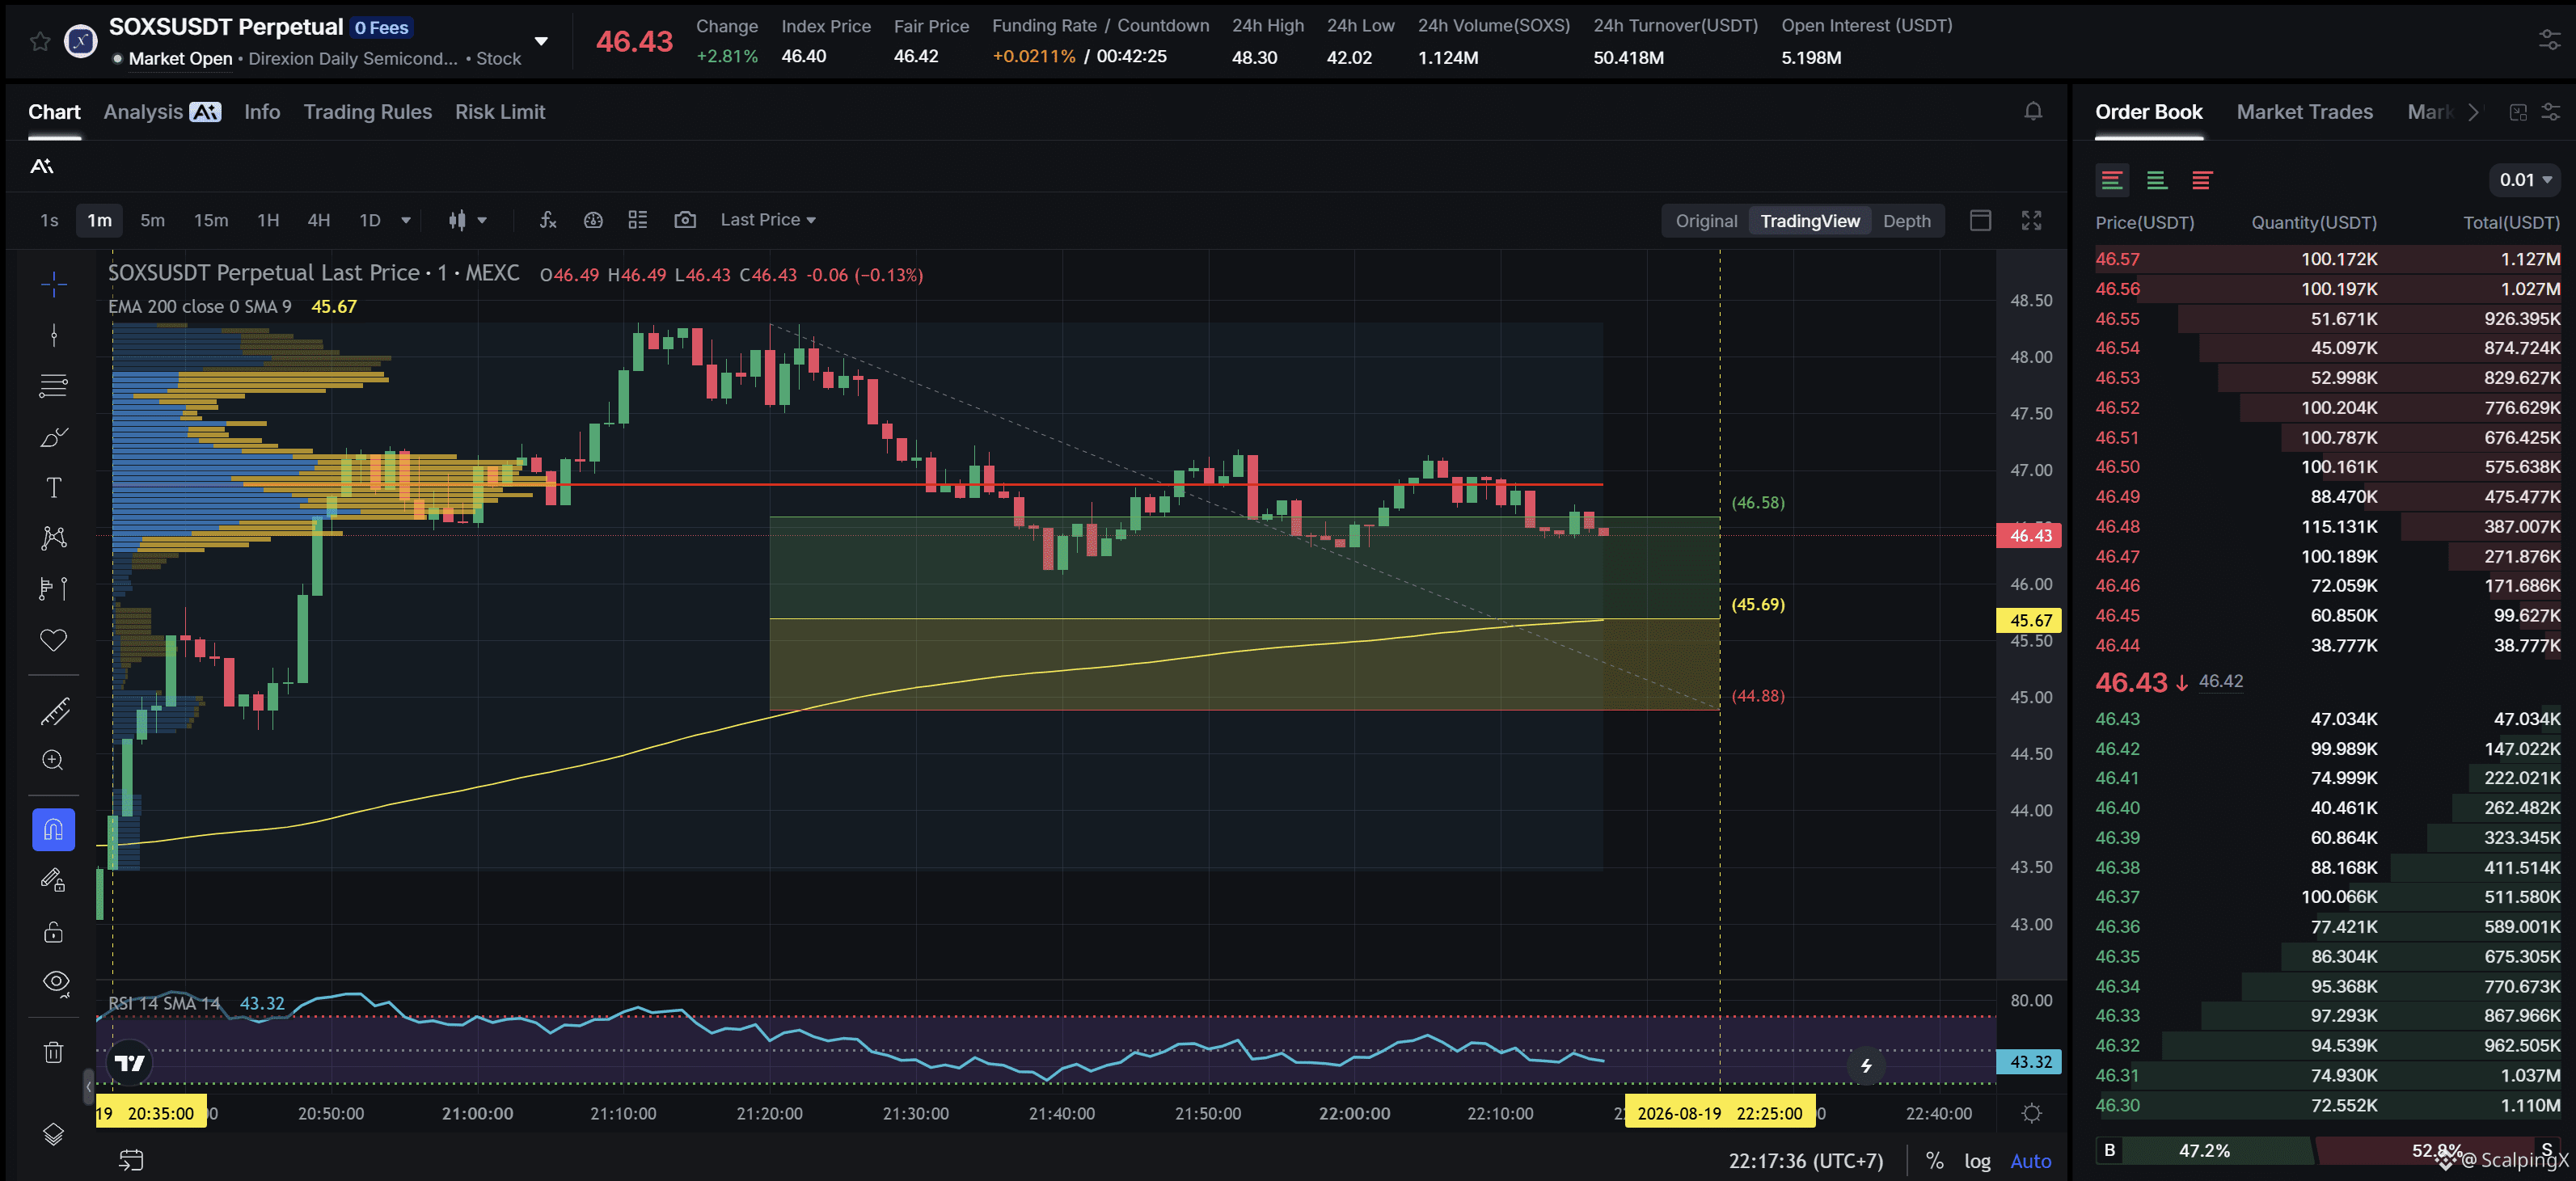Toggle Auto scale on price axis
Image resolution: width=2576 pixels, height=1181 pixels.
(x=2031, y=1160)
